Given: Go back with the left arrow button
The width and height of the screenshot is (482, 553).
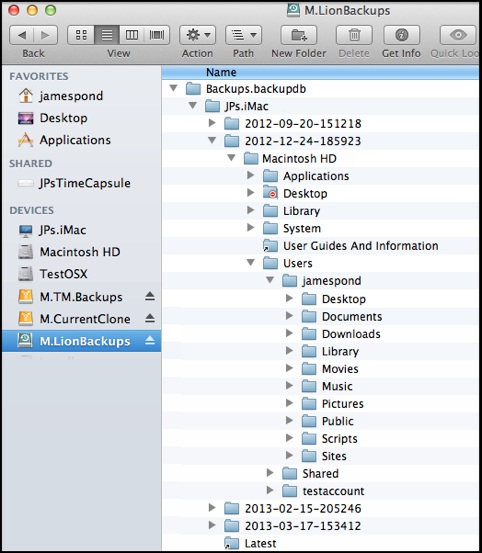Looking at the screenshot, I should coord(22,35).
